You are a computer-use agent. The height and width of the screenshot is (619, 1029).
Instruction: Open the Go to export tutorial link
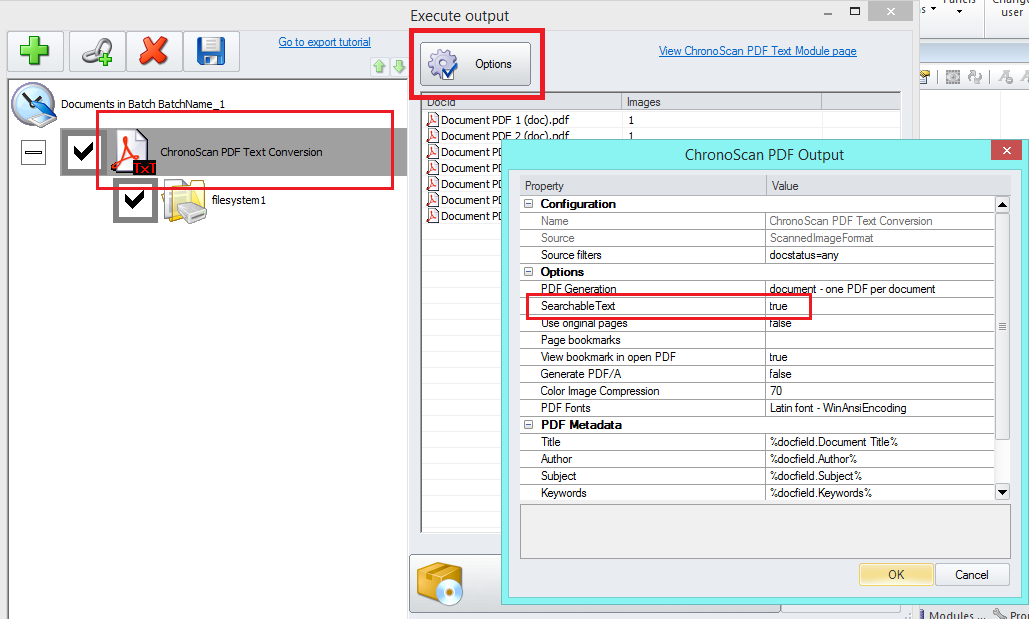coord(324,42)
